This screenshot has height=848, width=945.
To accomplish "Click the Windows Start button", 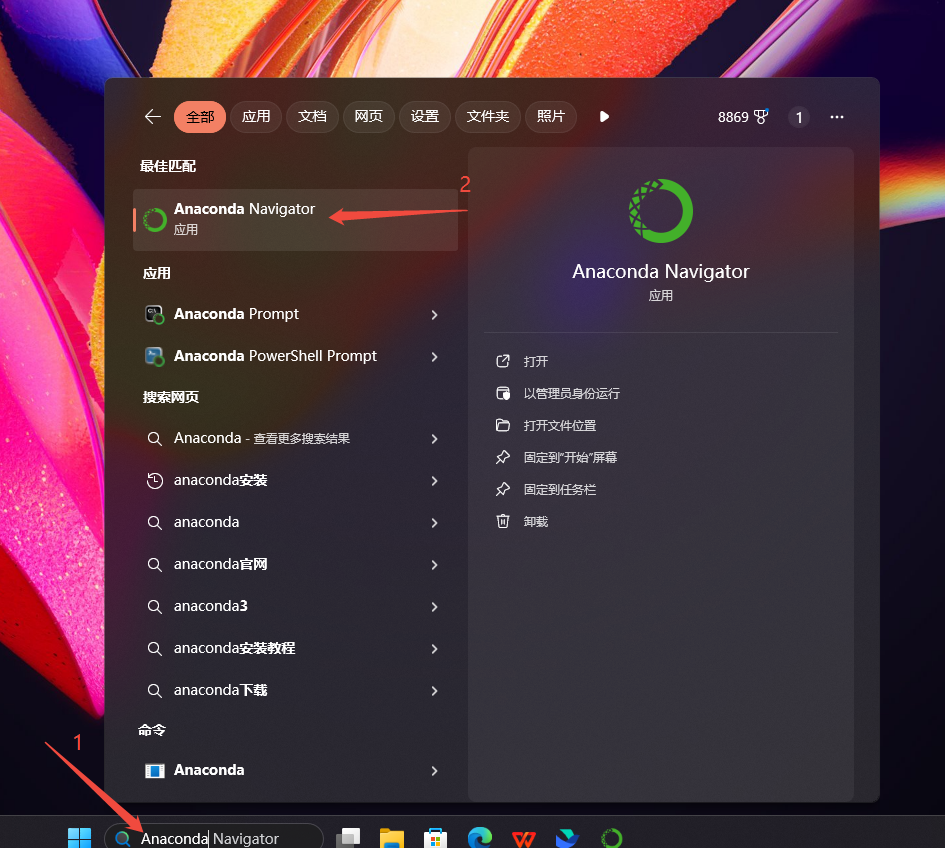I will click(79, 836).
